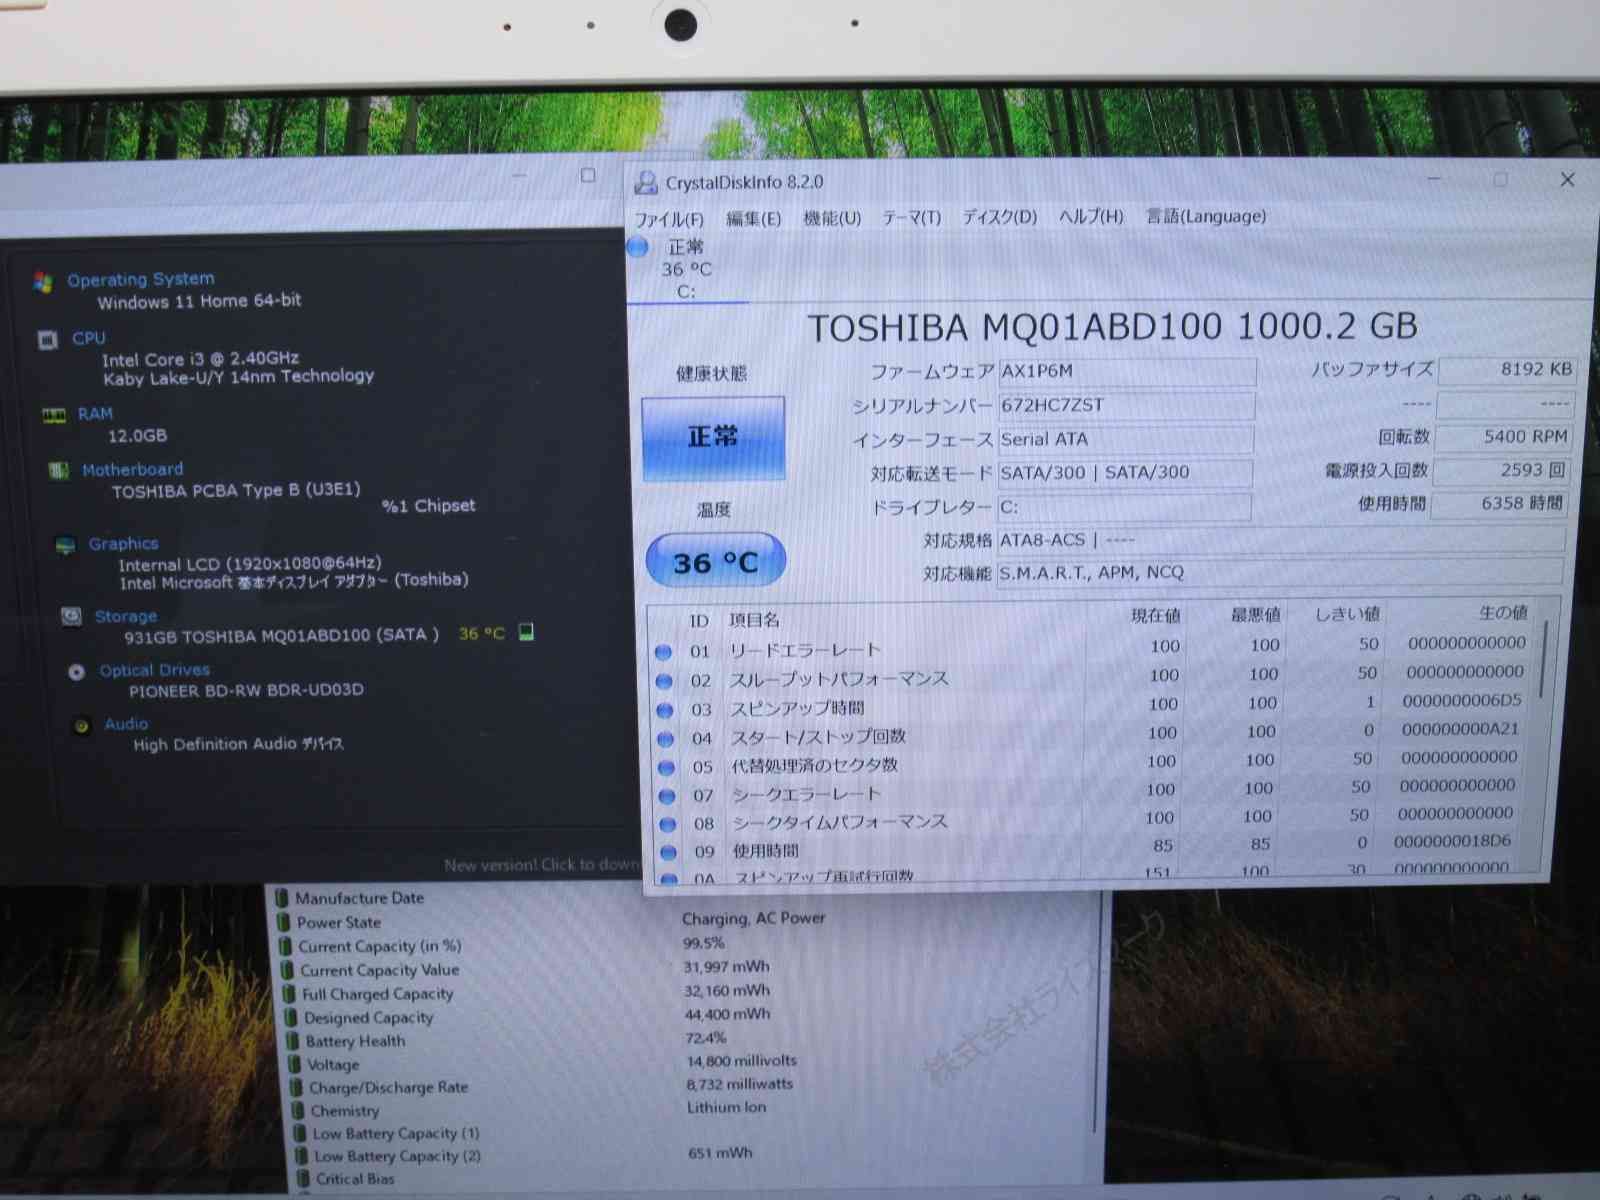
Task: Click the RAM module icon in Speccy
Action: (x=54, y=416)
